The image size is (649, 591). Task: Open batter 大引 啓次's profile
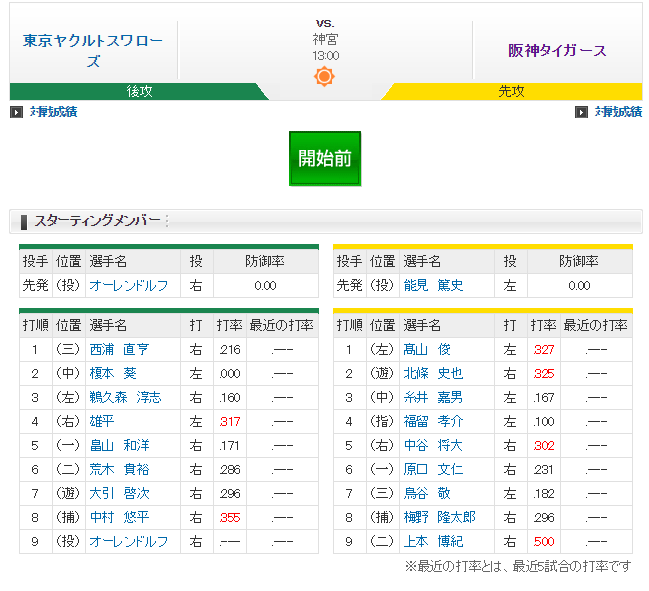pyautogui.click(x=119, y=494)
